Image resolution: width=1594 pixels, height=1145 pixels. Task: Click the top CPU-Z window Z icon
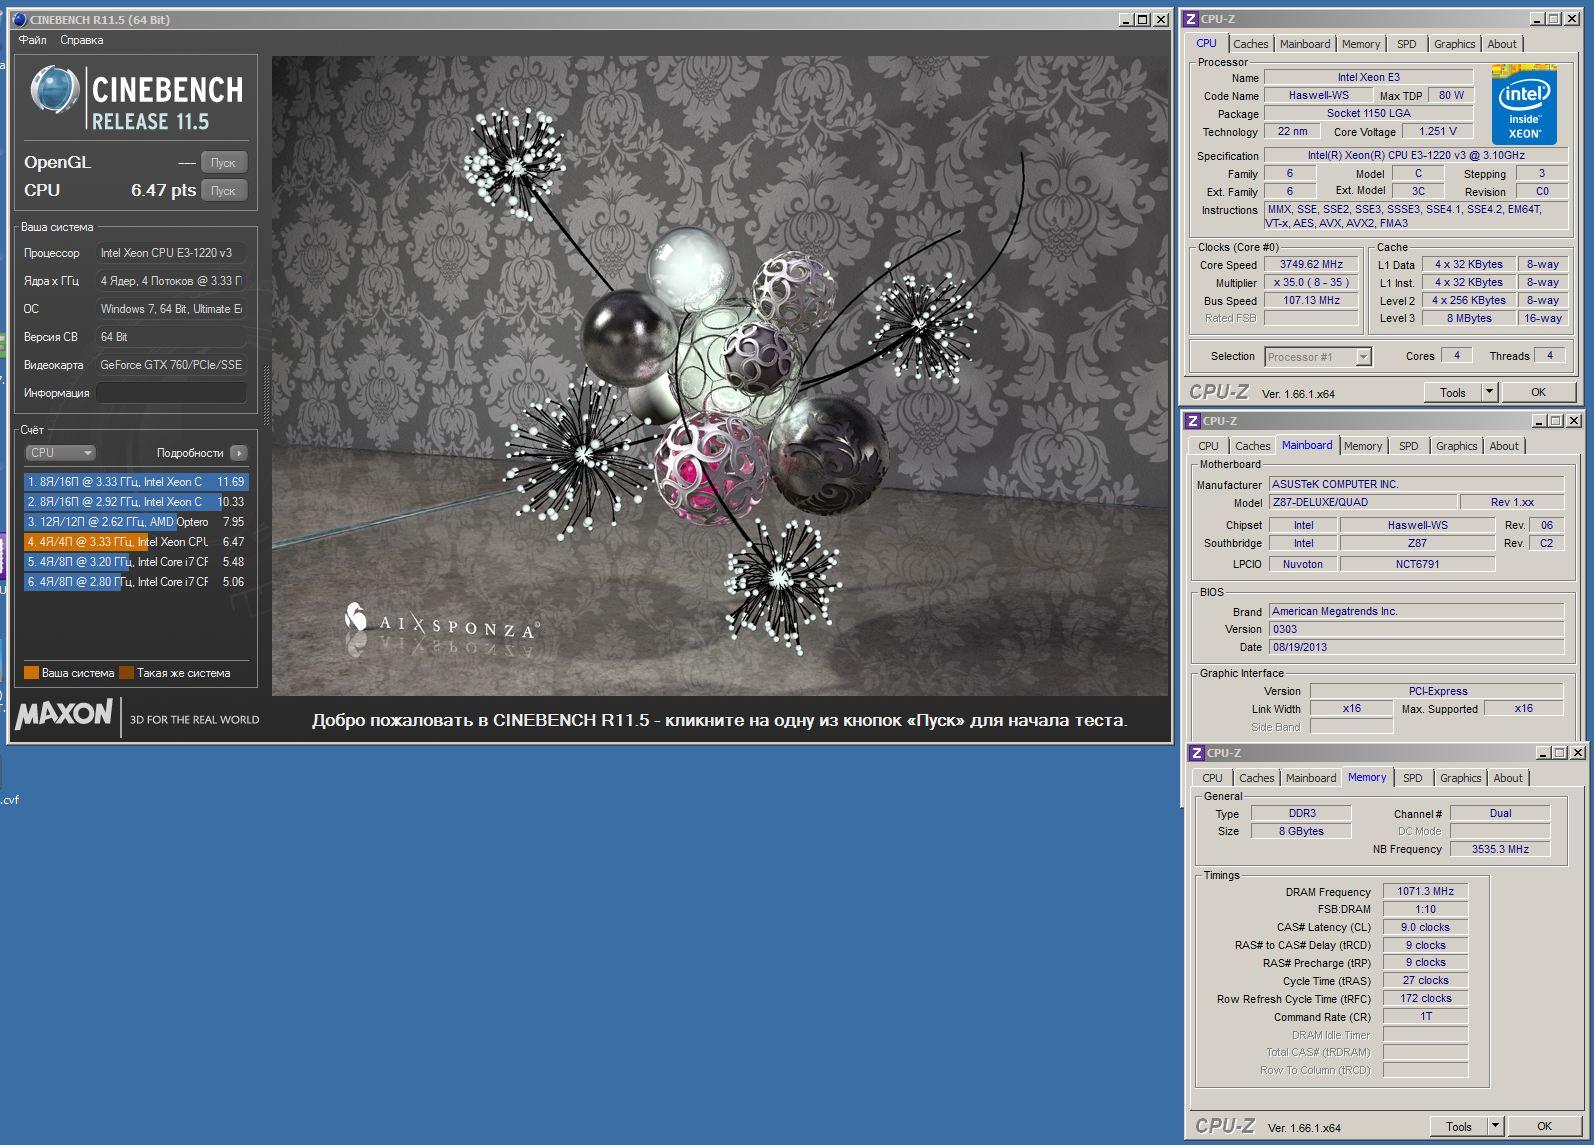[x=1190, y=19]
